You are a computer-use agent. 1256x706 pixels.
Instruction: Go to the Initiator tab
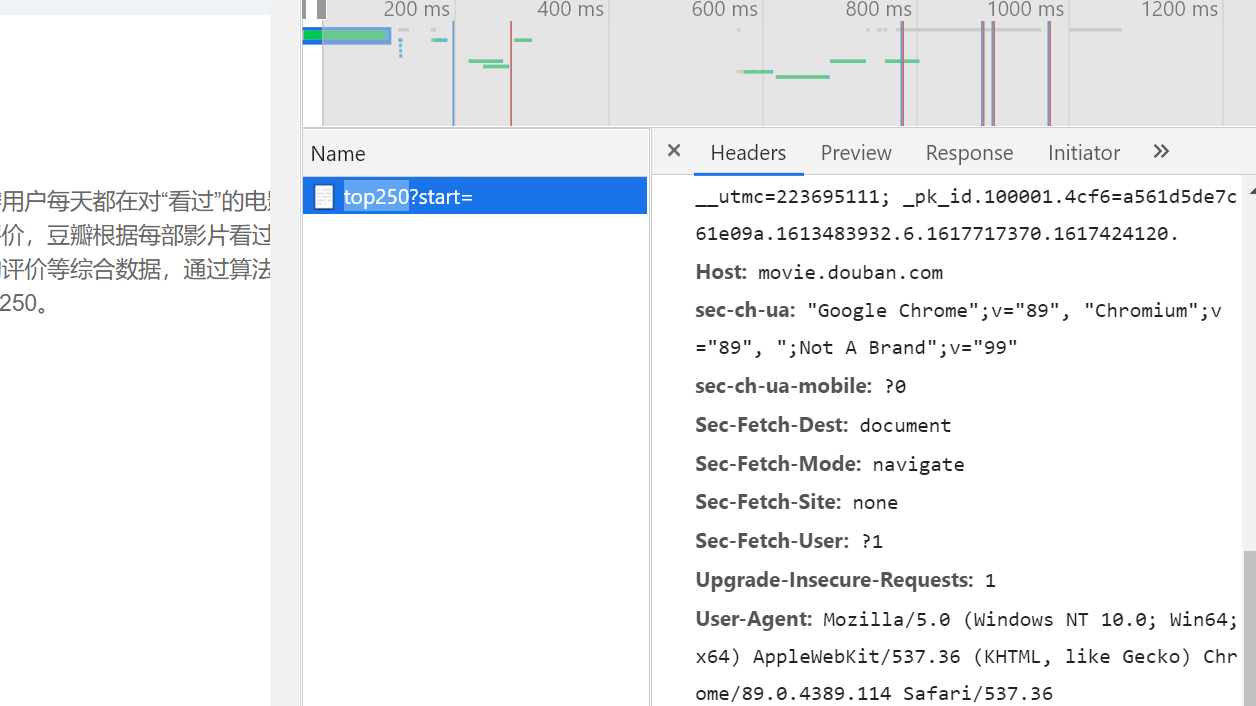1084,153
